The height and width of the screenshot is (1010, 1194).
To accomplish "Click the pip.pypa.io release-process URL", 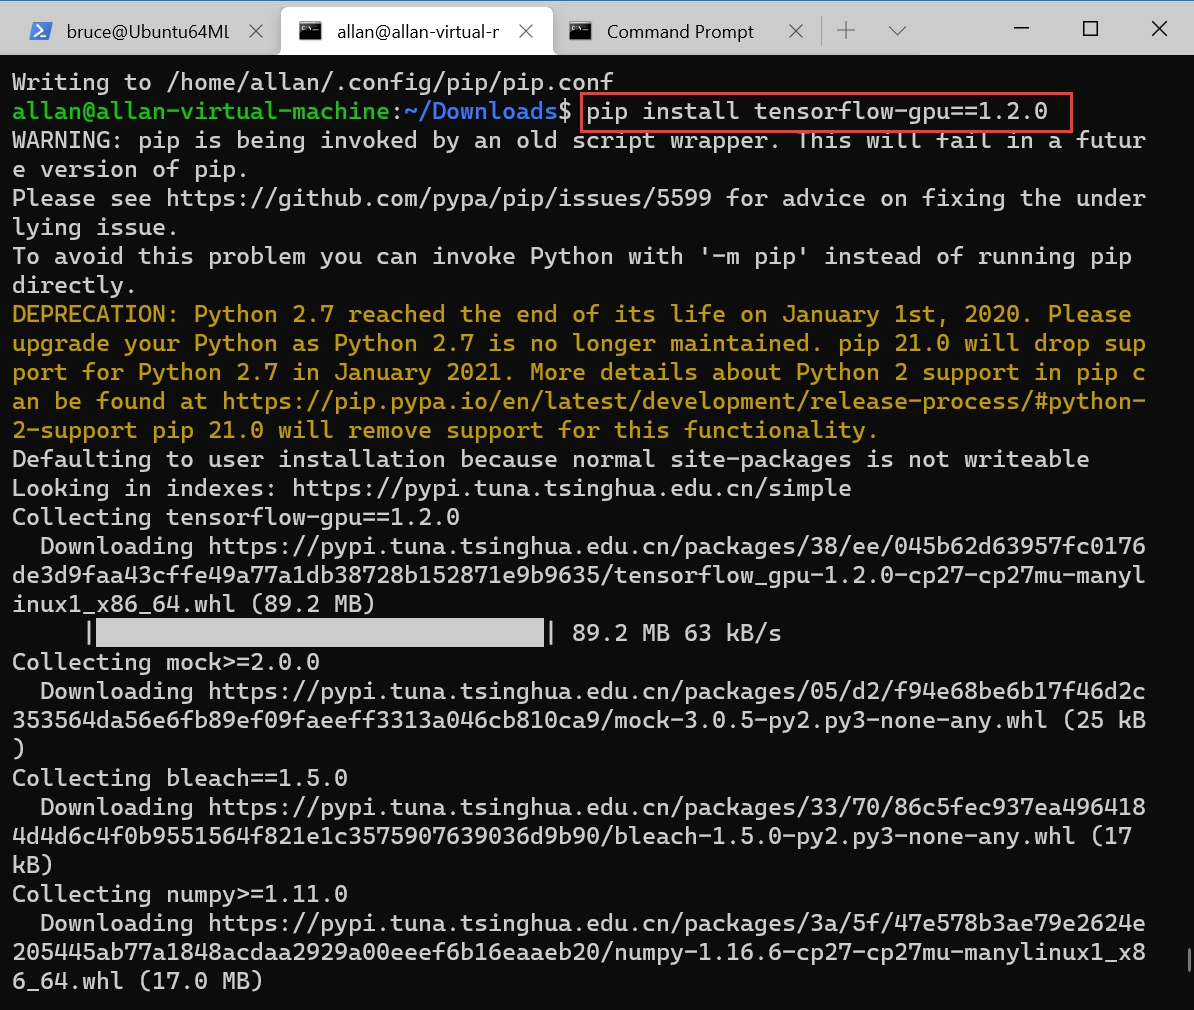I will click(579, 416).
